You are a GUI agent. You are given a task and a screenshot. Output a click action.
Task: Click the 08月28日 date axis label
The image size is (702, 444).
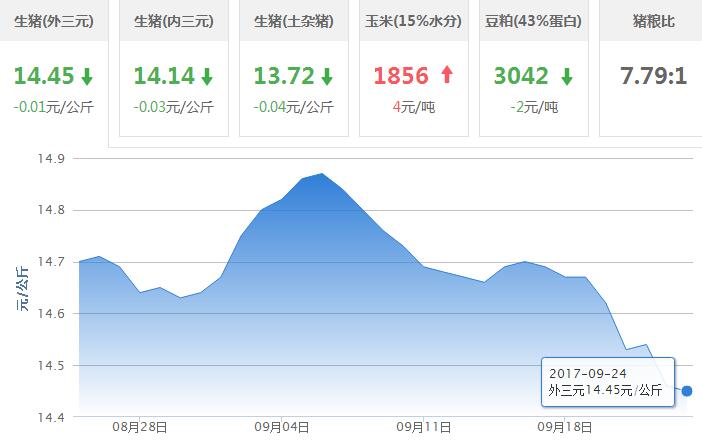[x=140, y=426]
